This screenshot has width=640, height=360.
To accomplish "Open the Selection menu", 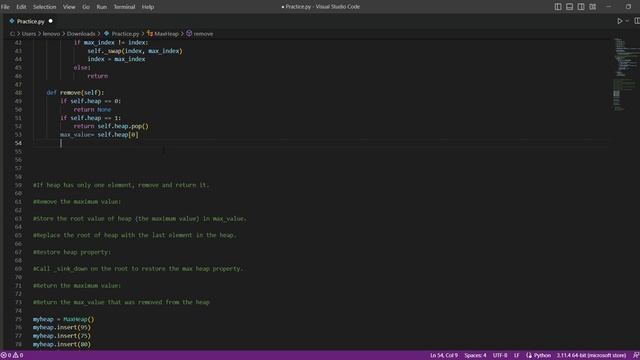I will click(x=44, y=7).
